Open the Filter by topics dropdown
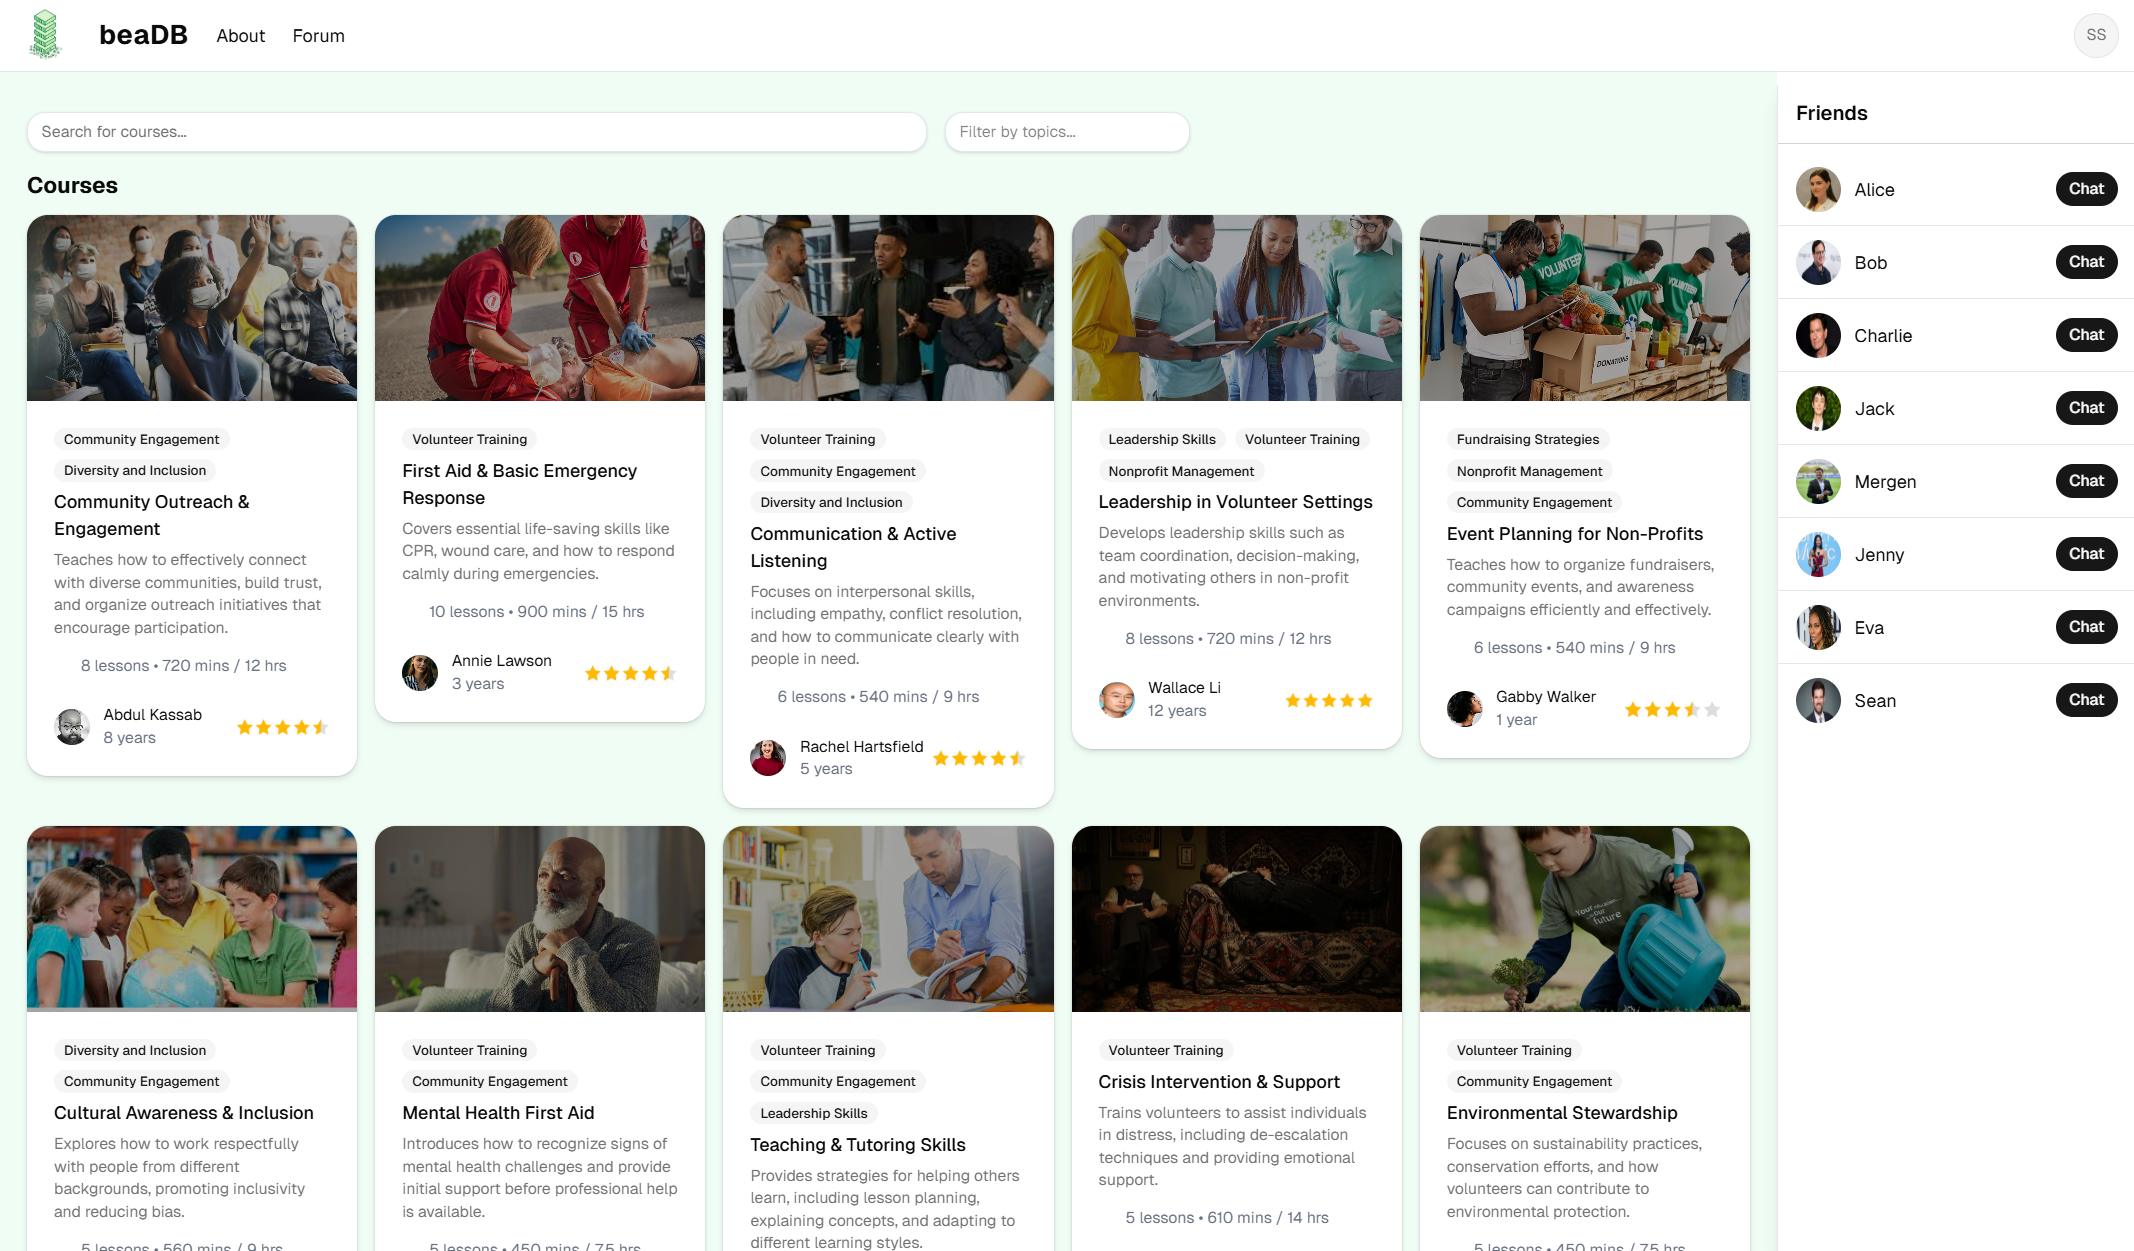The height and width of the screenshot is (1251, 2134). tap(1066, 132)
